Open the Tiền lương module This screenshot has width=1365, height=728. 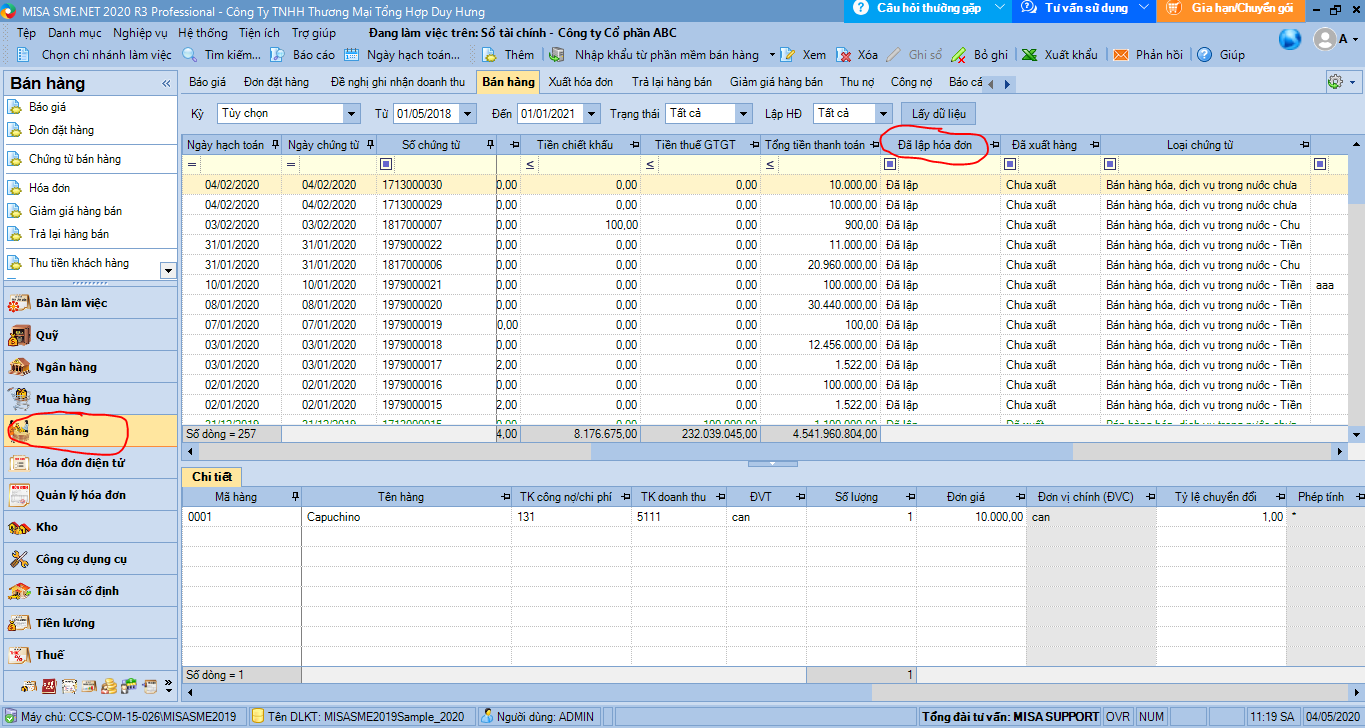pos(90,623)
